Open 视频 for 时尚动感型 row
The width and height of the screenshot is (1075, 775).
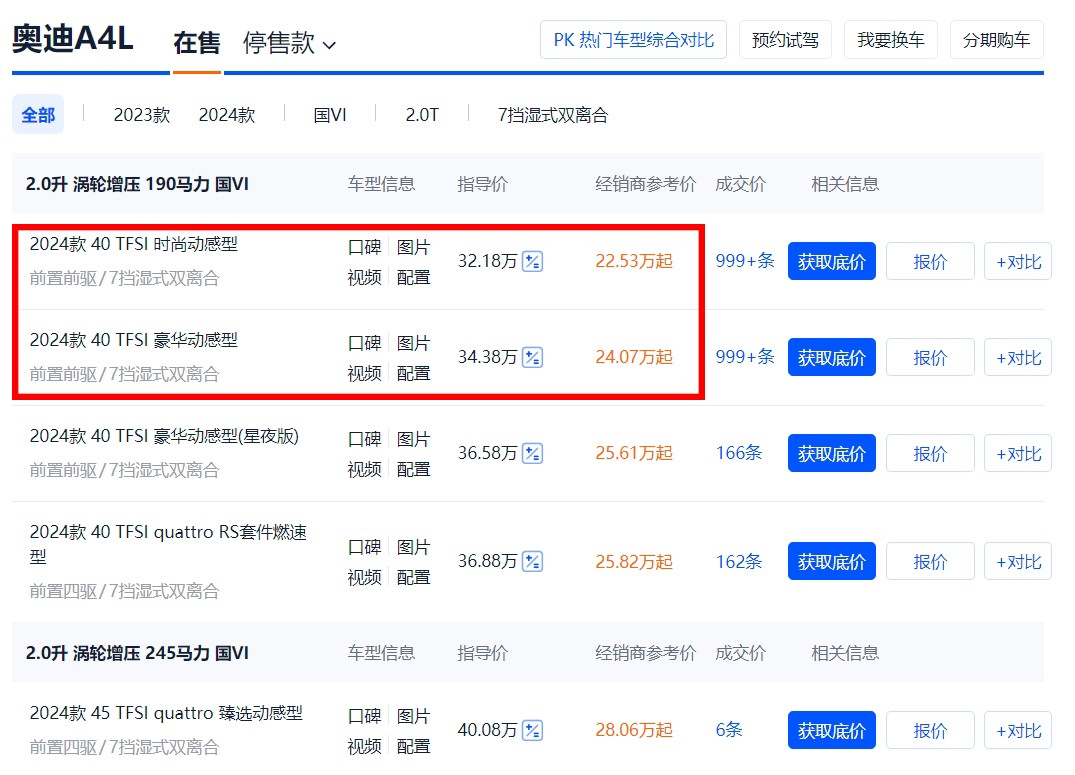point(365,278)
